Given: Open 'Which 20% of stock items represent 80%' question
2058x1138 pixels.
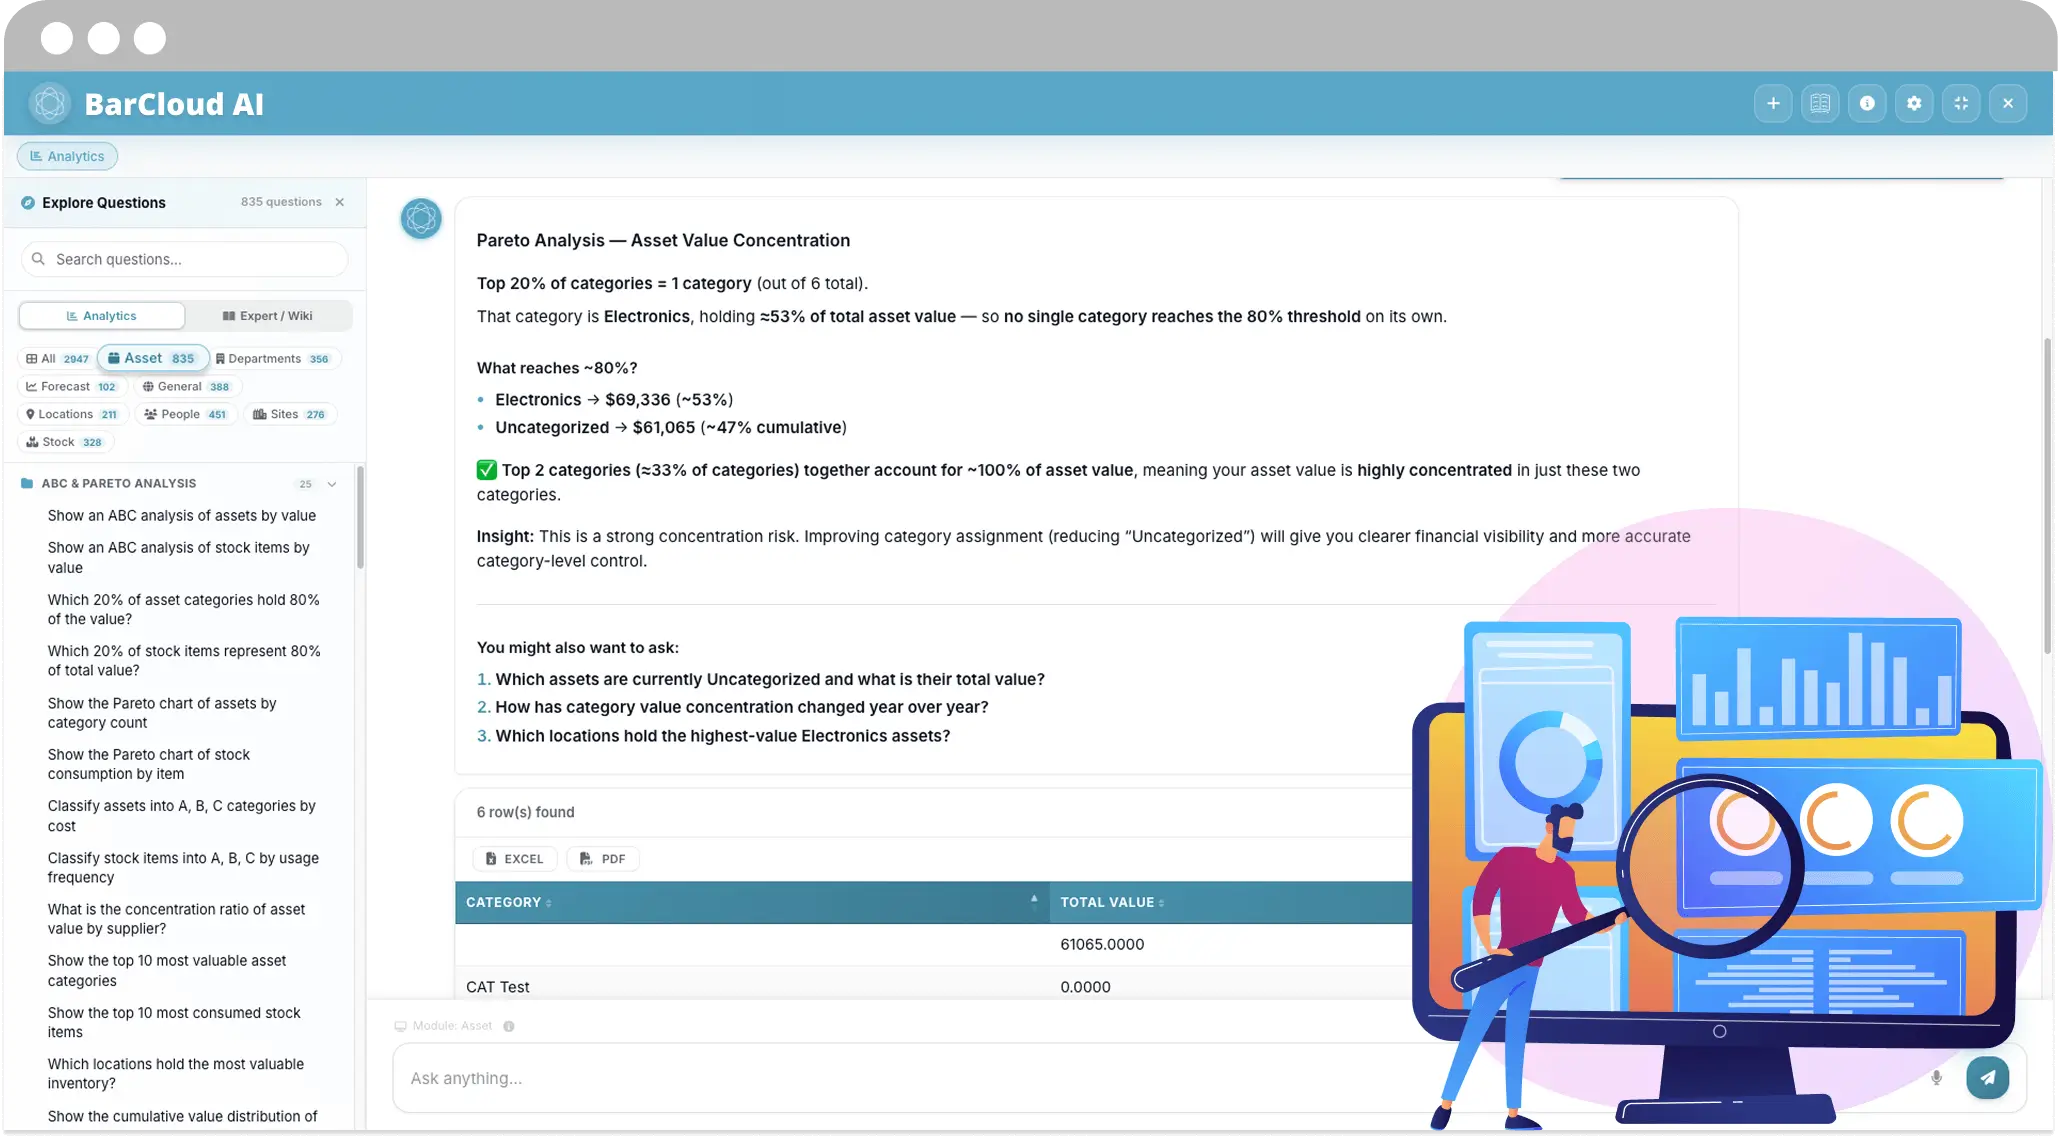Looking at the screenshot, I should [x=184, y=661].
